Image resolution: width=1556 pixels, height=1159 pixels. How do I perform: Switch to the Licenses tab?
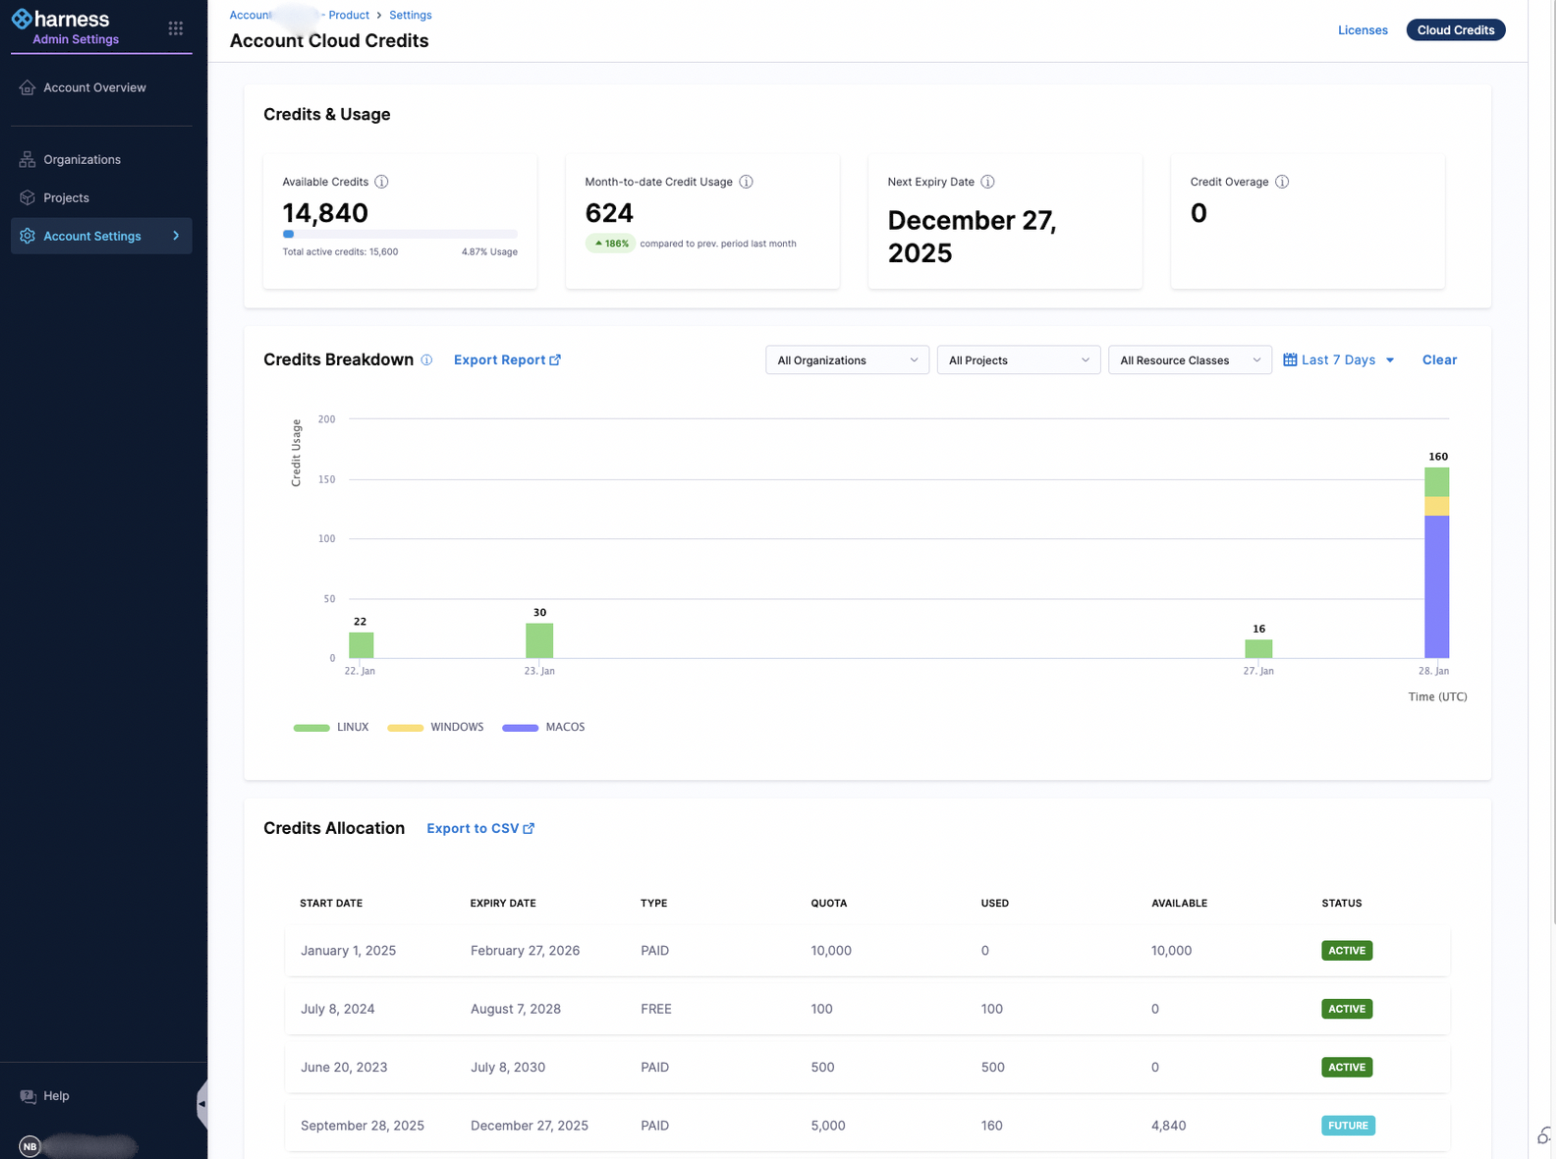1362,30
